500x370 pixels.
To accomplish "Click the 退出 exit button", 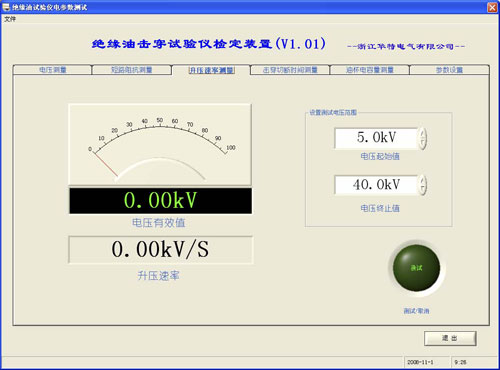I will (x=450, y=338).
